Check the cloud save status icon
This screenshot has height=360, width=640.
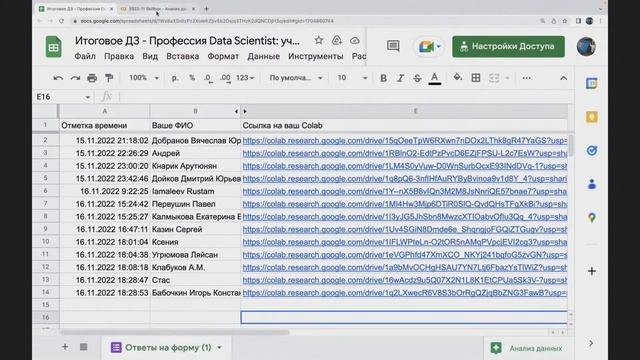coord(355,40)
